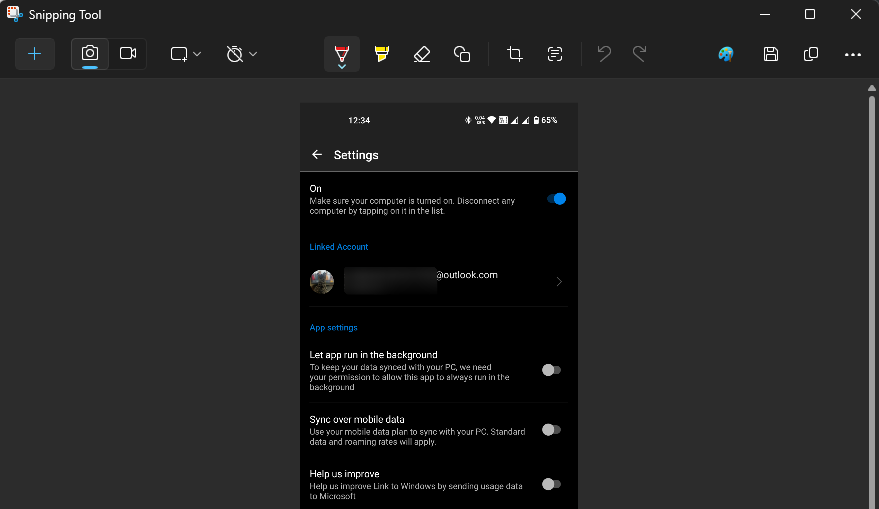Enable Help us improve toggle
The width and height of the screenshot is (879, 509).
coord(551,484)
